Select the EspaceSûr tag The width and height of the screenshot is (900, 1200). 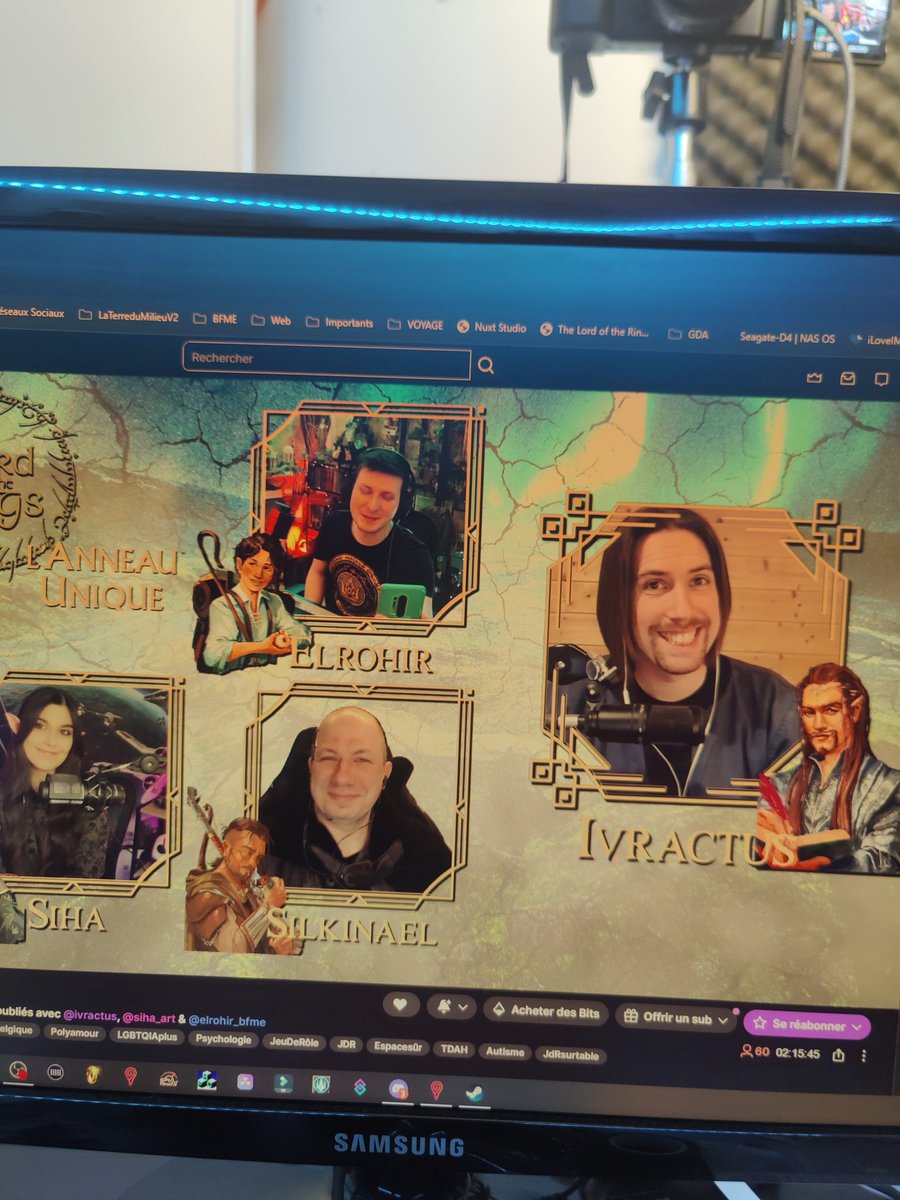(398, 1046)
